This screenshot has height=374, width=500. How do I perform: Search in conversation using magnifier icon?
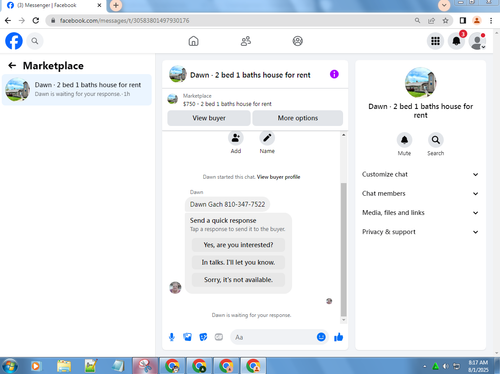[436, 140]
